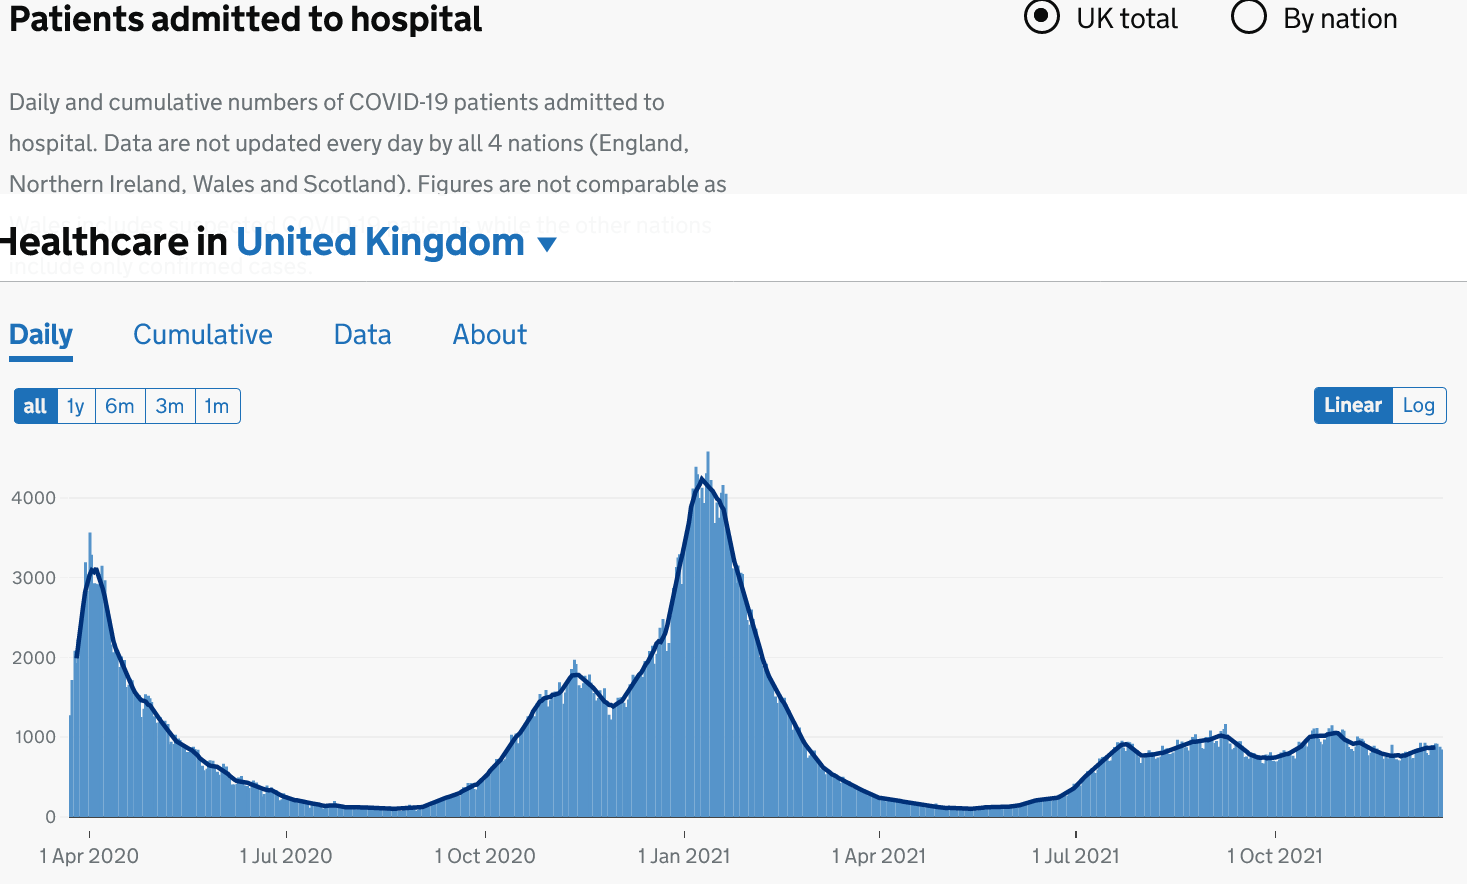Screen dimensions: 1467x884
Task: Select the UK total radio button
Action: [1042, 17]
